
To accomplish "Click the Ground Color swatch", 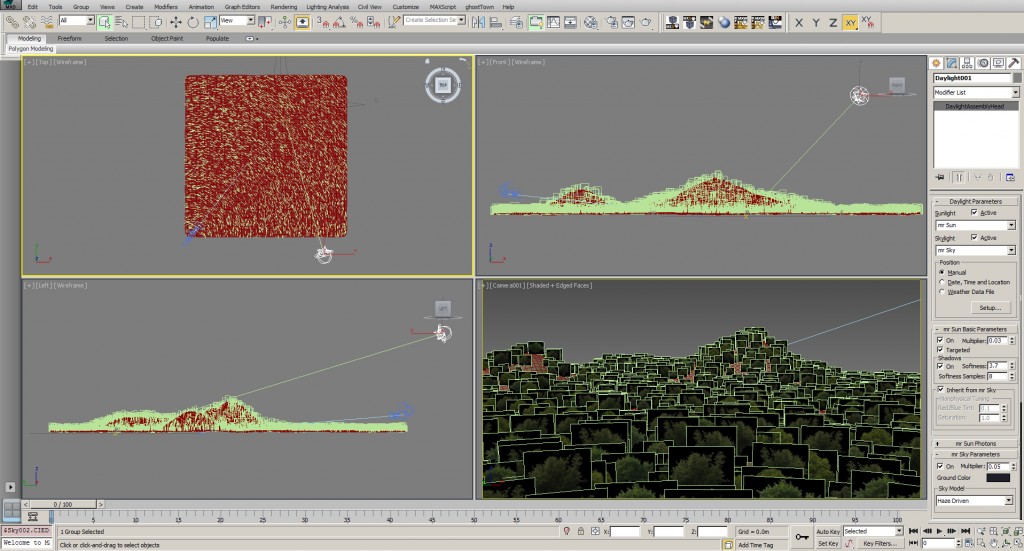I will click(997, 478).
